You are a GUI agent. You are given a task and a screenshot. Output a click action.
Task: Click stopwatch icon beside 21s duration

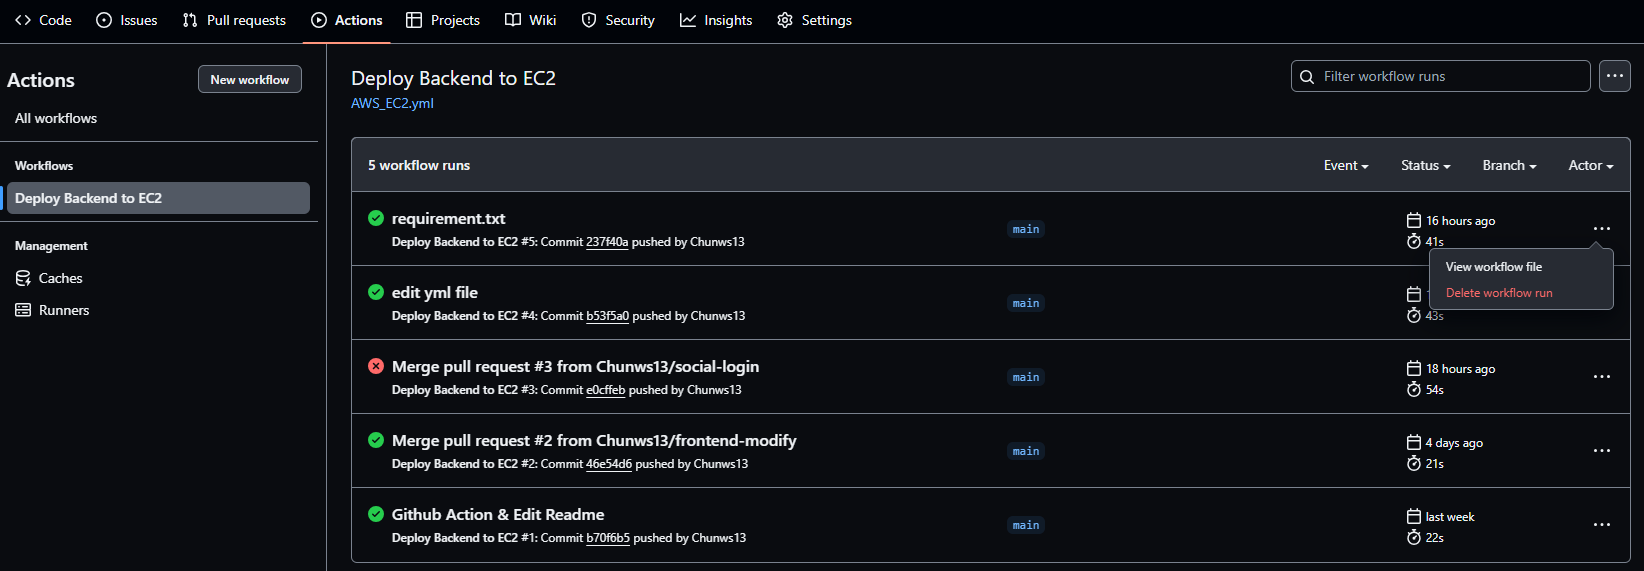pyautogui.click(x=1414, y=463)
